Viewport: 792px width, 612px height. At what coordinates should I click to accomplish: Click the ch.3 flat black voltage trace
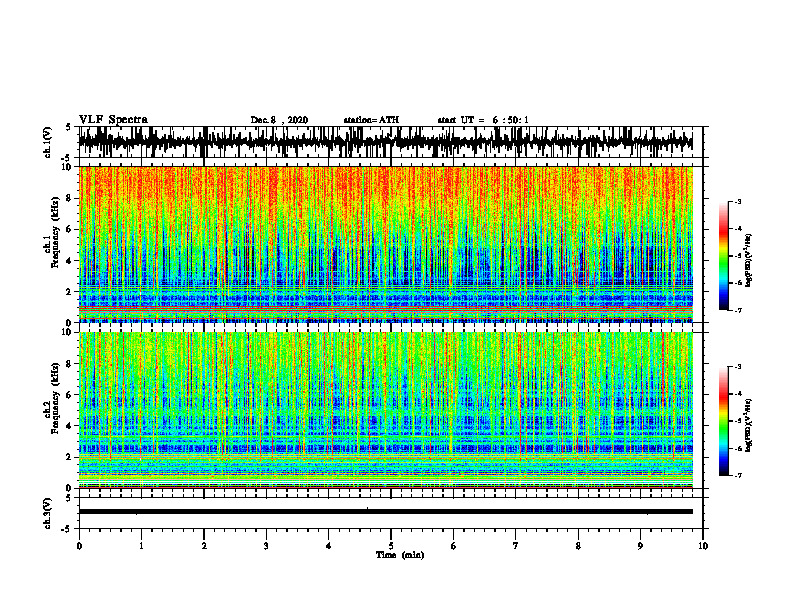pyautogui.click(x=385, y=512)
